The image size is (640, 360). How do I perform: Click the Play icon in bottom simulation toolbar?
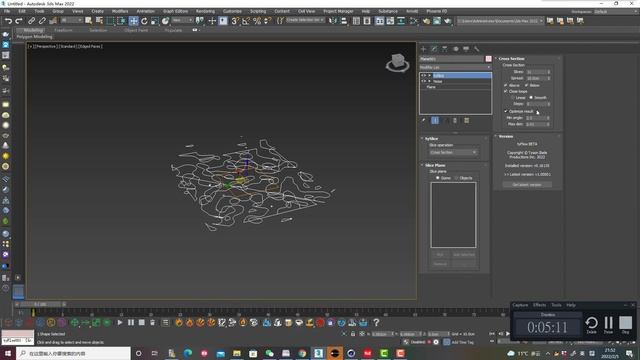[x=120, y=322]
